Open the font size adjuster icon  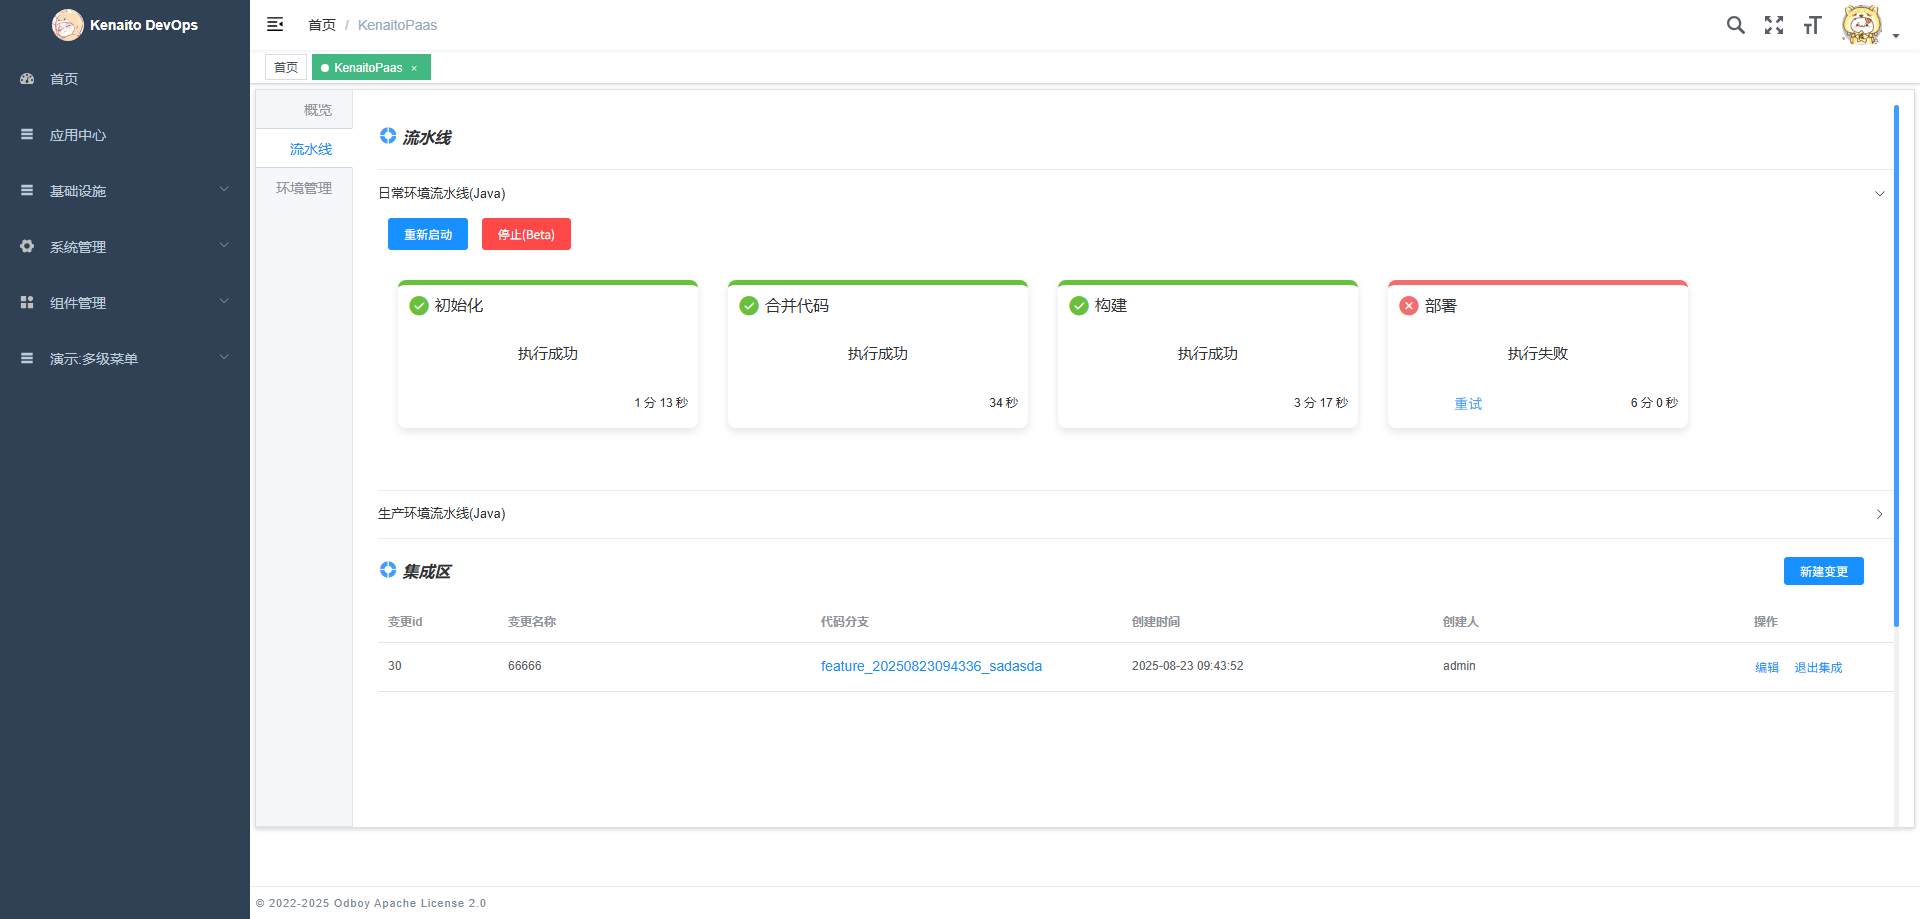pyautogui.click(x=1812, y=25)
